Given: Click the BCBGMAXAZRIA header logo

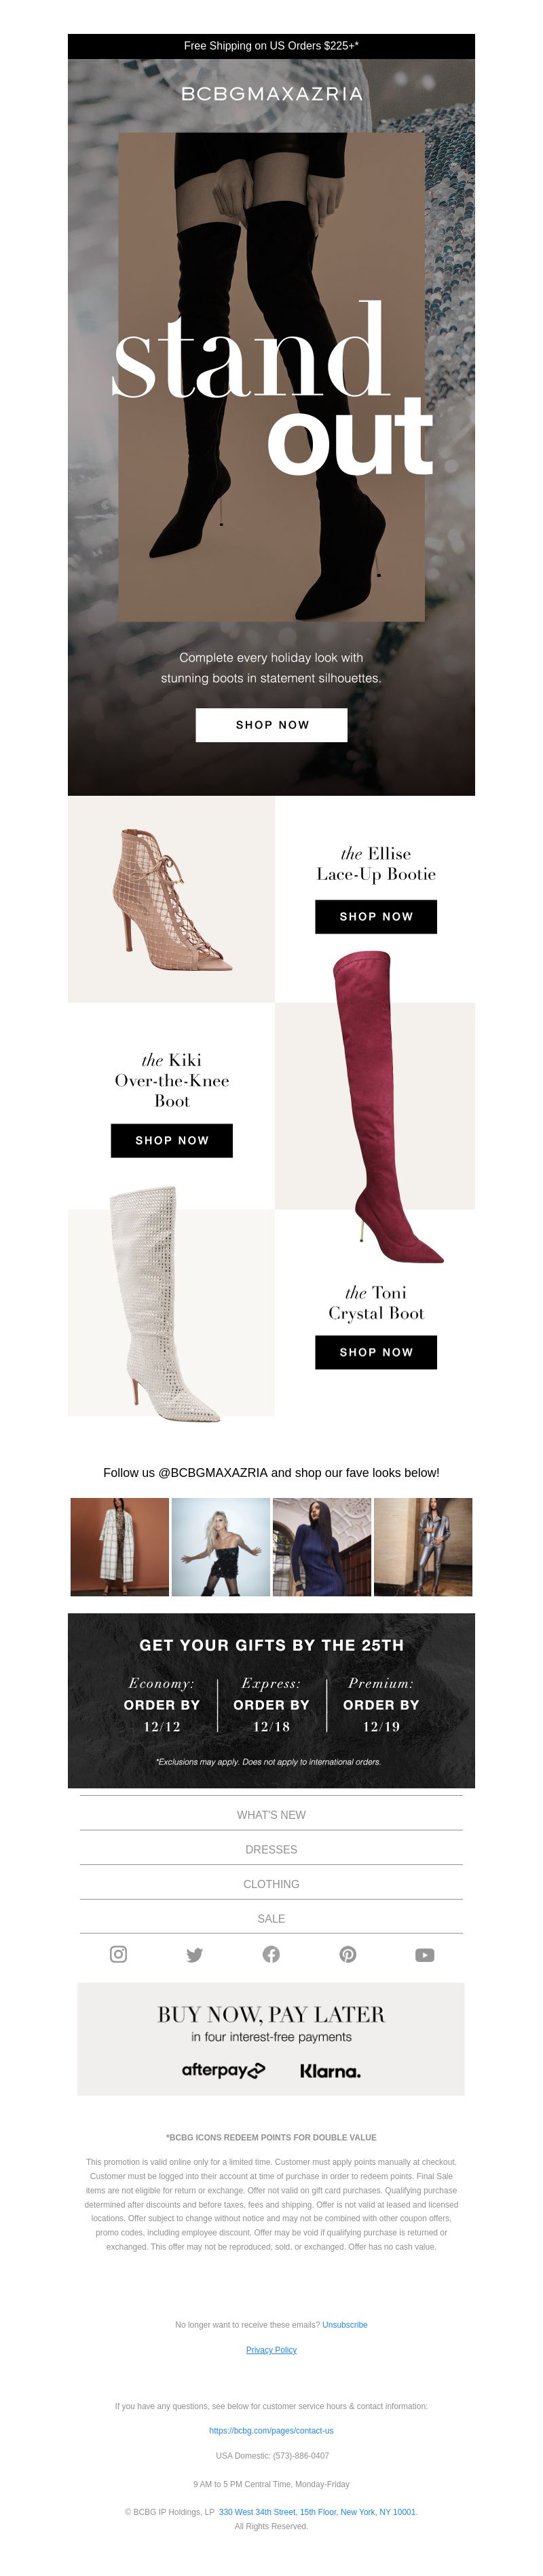Looking at the screenshot, I should coord(271,93).
